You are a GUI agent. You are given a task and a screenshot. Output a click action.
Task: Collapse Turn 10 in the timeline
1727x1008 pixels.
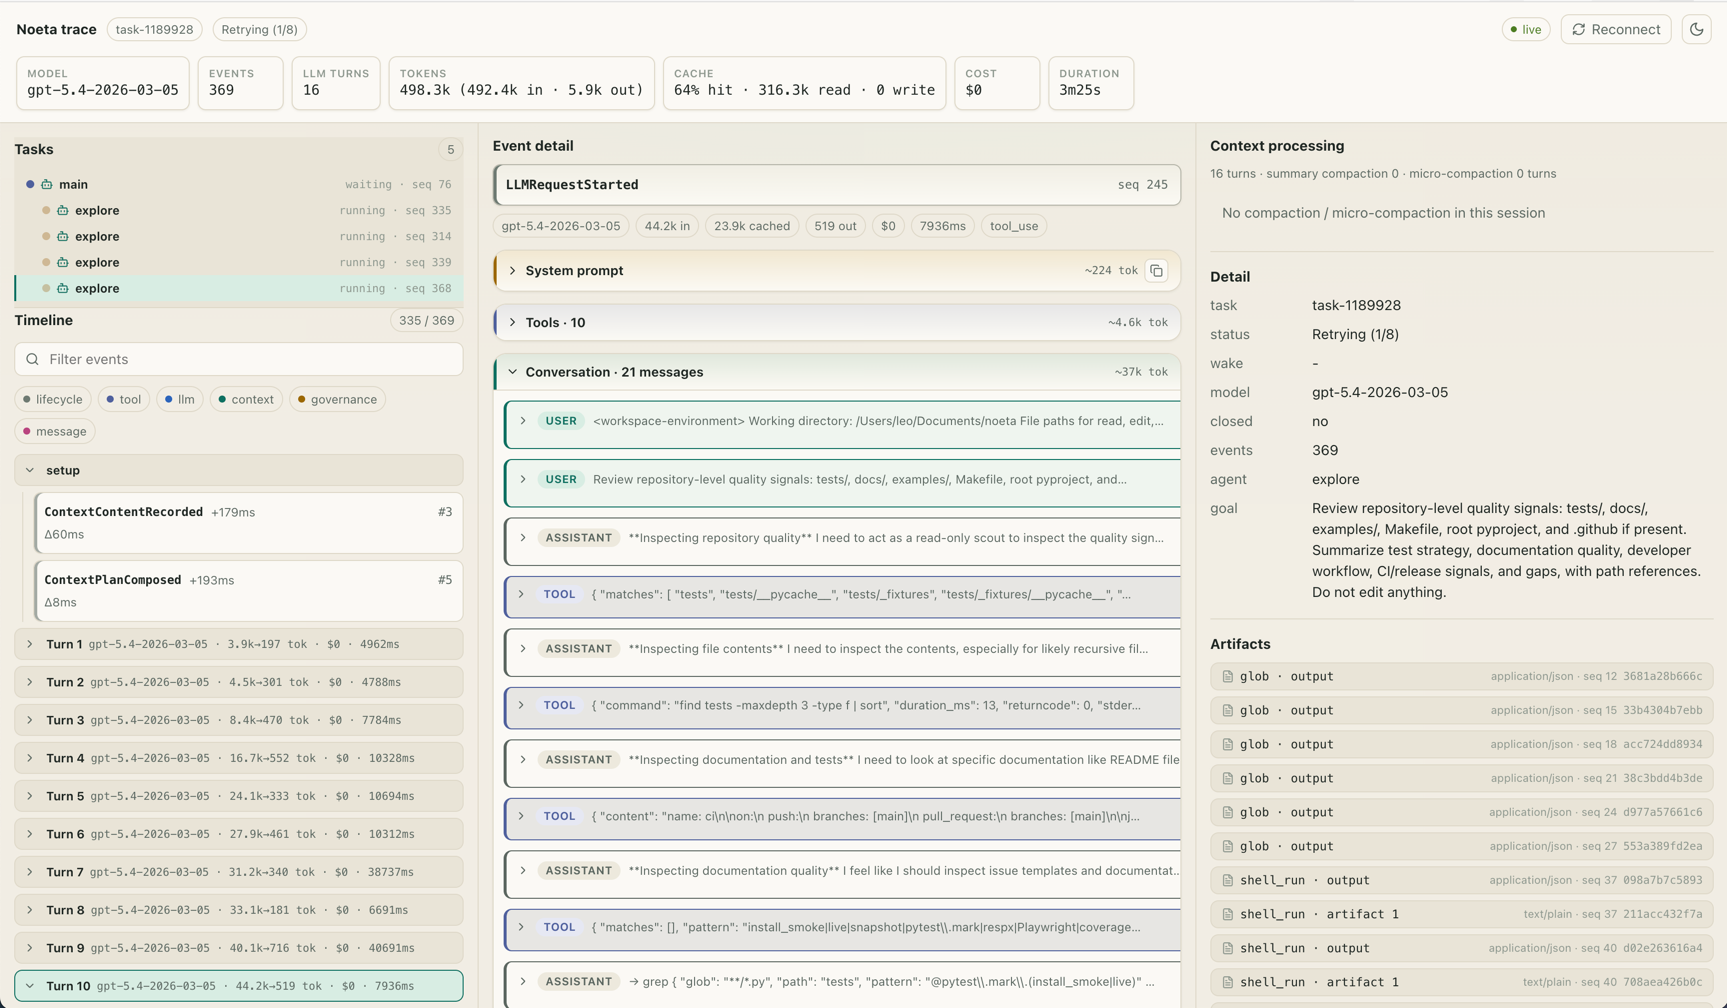point(239,986)
